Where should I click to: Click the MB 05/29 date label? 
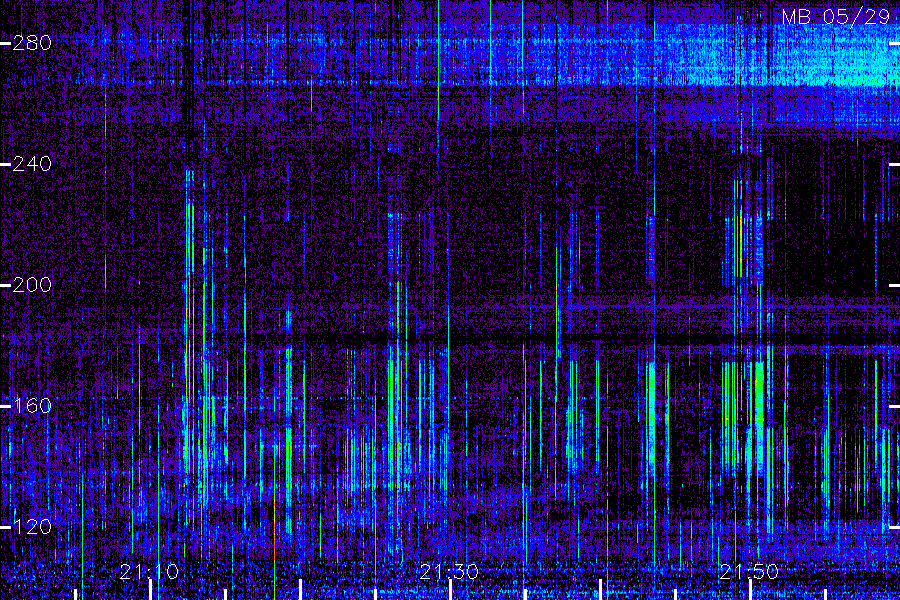point(836,17)
